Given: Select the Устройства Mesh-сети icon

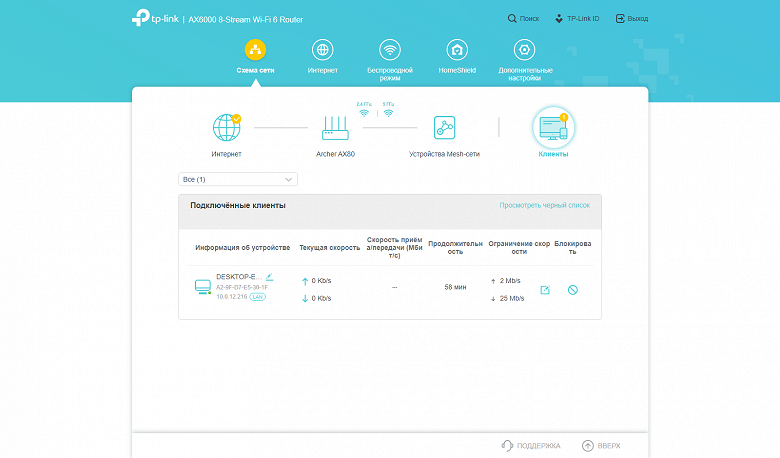Looking at the screenshot, I should (x=444, y=127).
